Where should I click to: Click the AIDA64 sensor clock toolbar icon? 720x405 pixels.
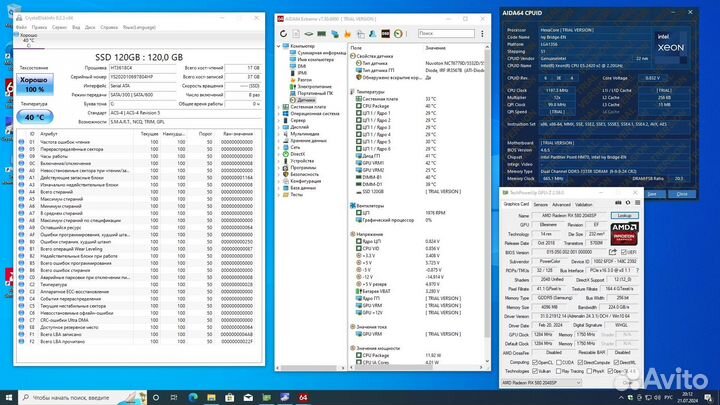[398, 34]
